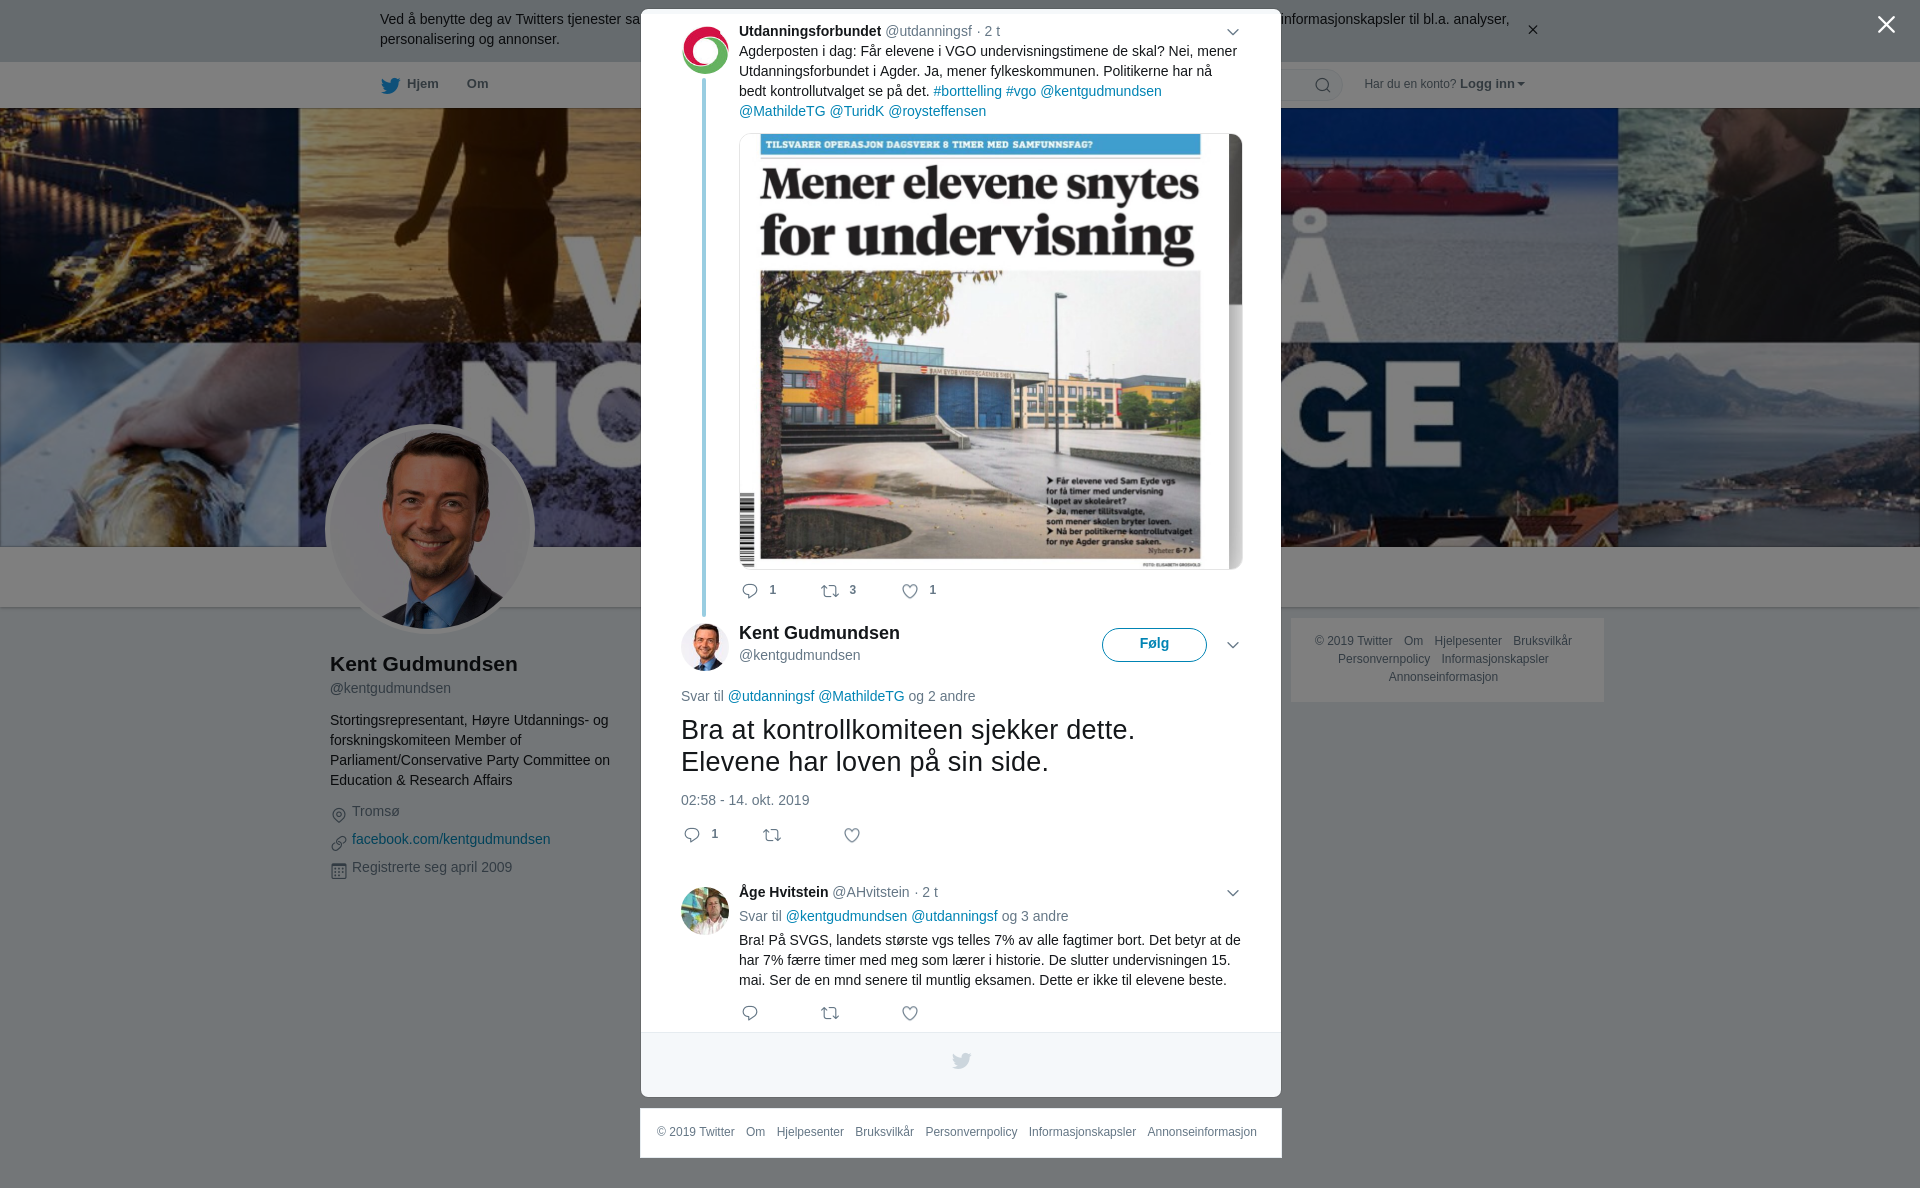Retweet Åge Hvitstein's reply
1920x1188 pixels.
pyautogui.click(x=830, y=1013)
